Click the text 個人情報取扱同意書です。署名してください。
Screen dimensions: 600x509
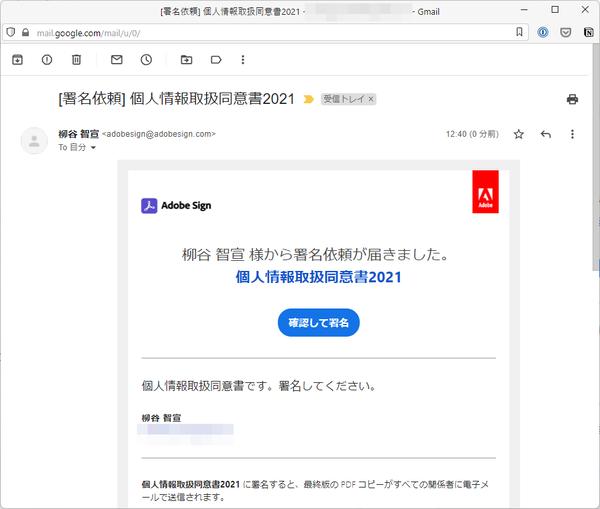(259, 386)
